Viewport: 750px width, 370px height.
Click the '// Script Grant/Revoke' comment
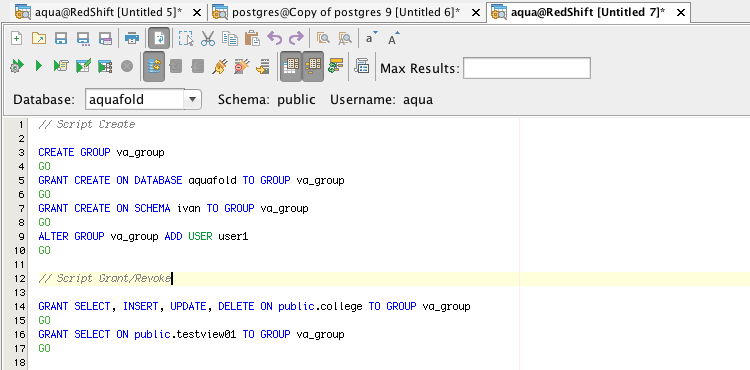105,278
